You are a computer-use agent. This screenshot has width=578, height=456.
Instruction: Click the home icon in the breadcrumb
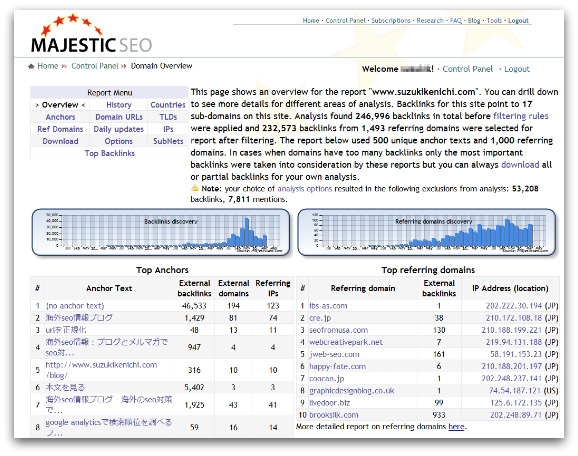coord(32,66)
